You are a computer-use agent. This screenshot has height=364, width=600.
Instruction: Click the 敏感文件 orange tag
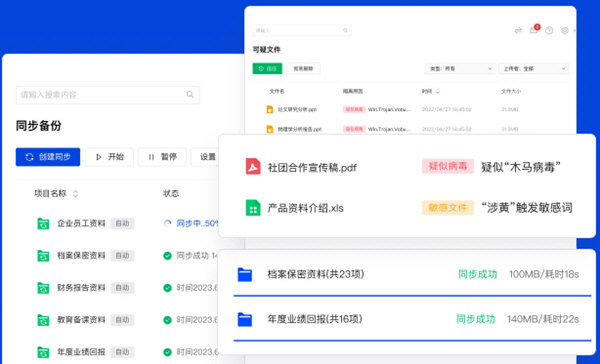[448, 207]
